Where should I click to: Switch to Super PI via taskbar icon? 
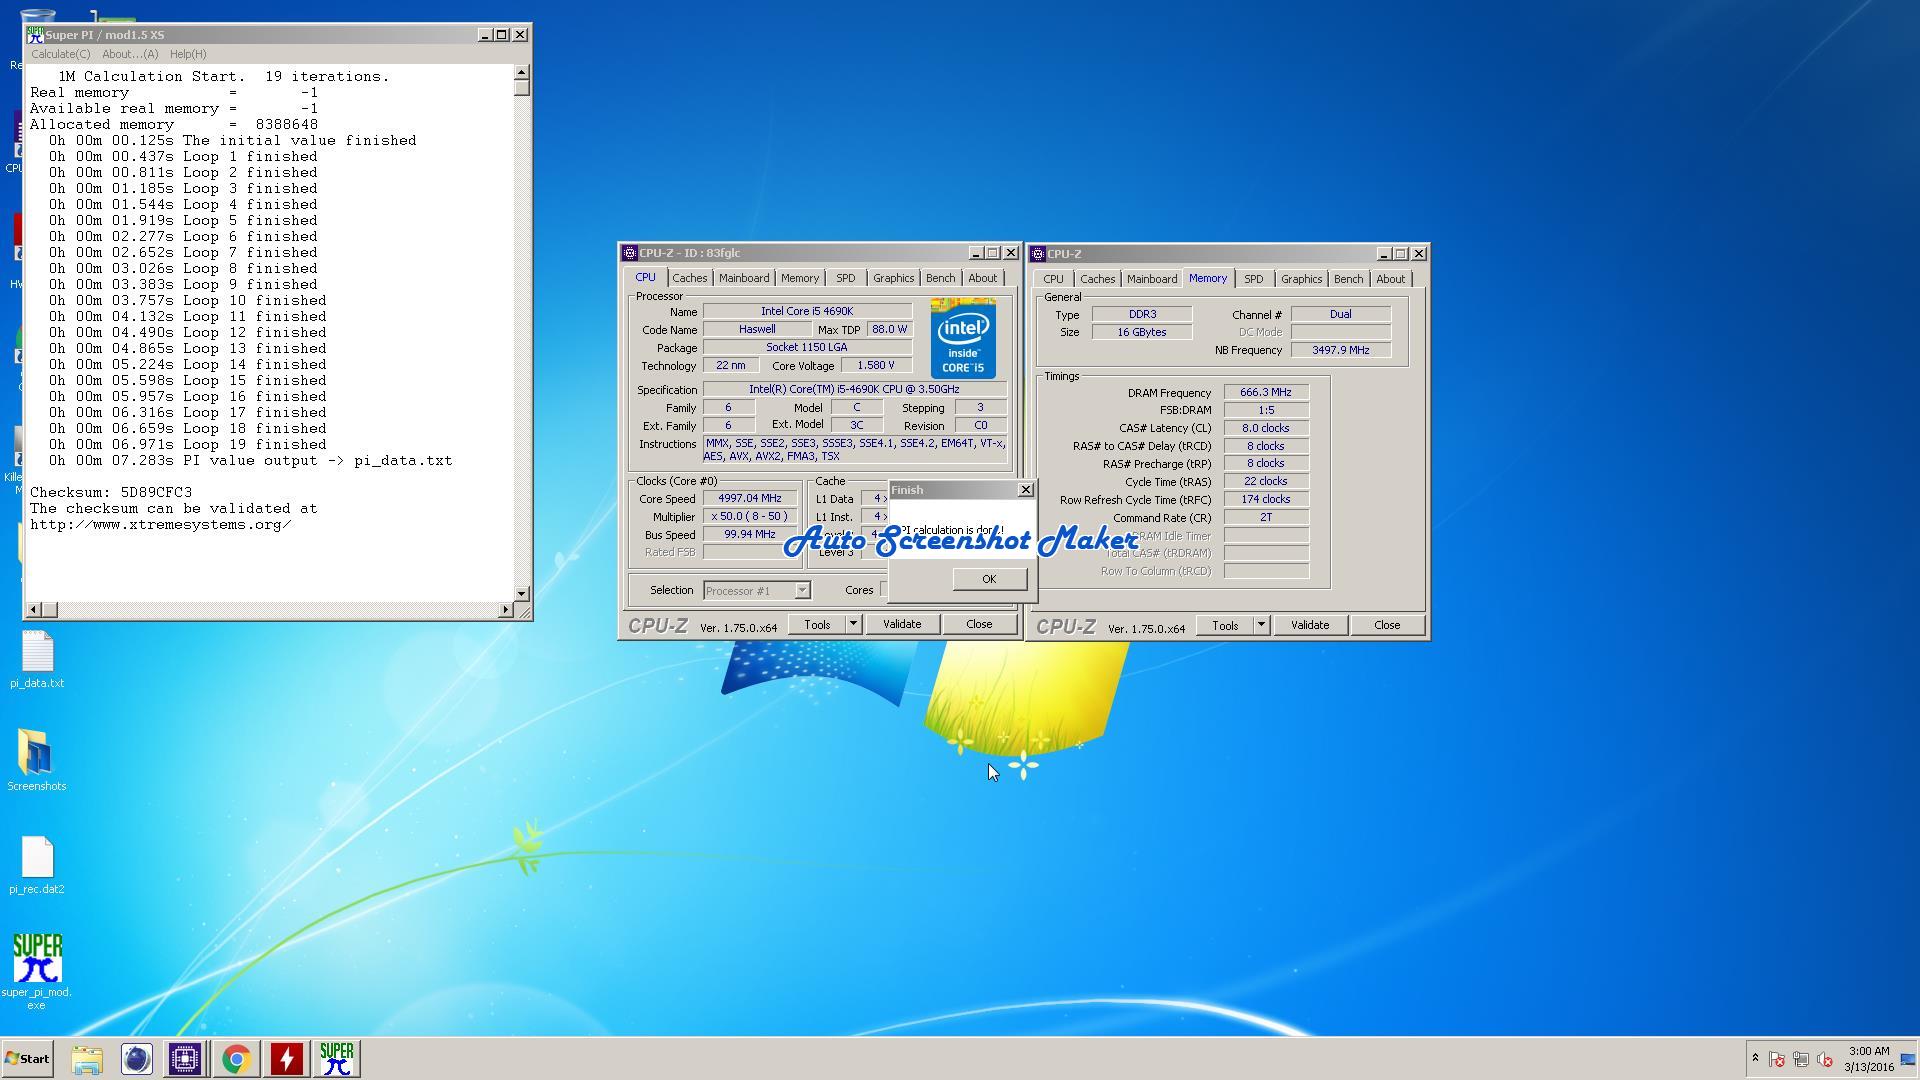pos(337,1059)
